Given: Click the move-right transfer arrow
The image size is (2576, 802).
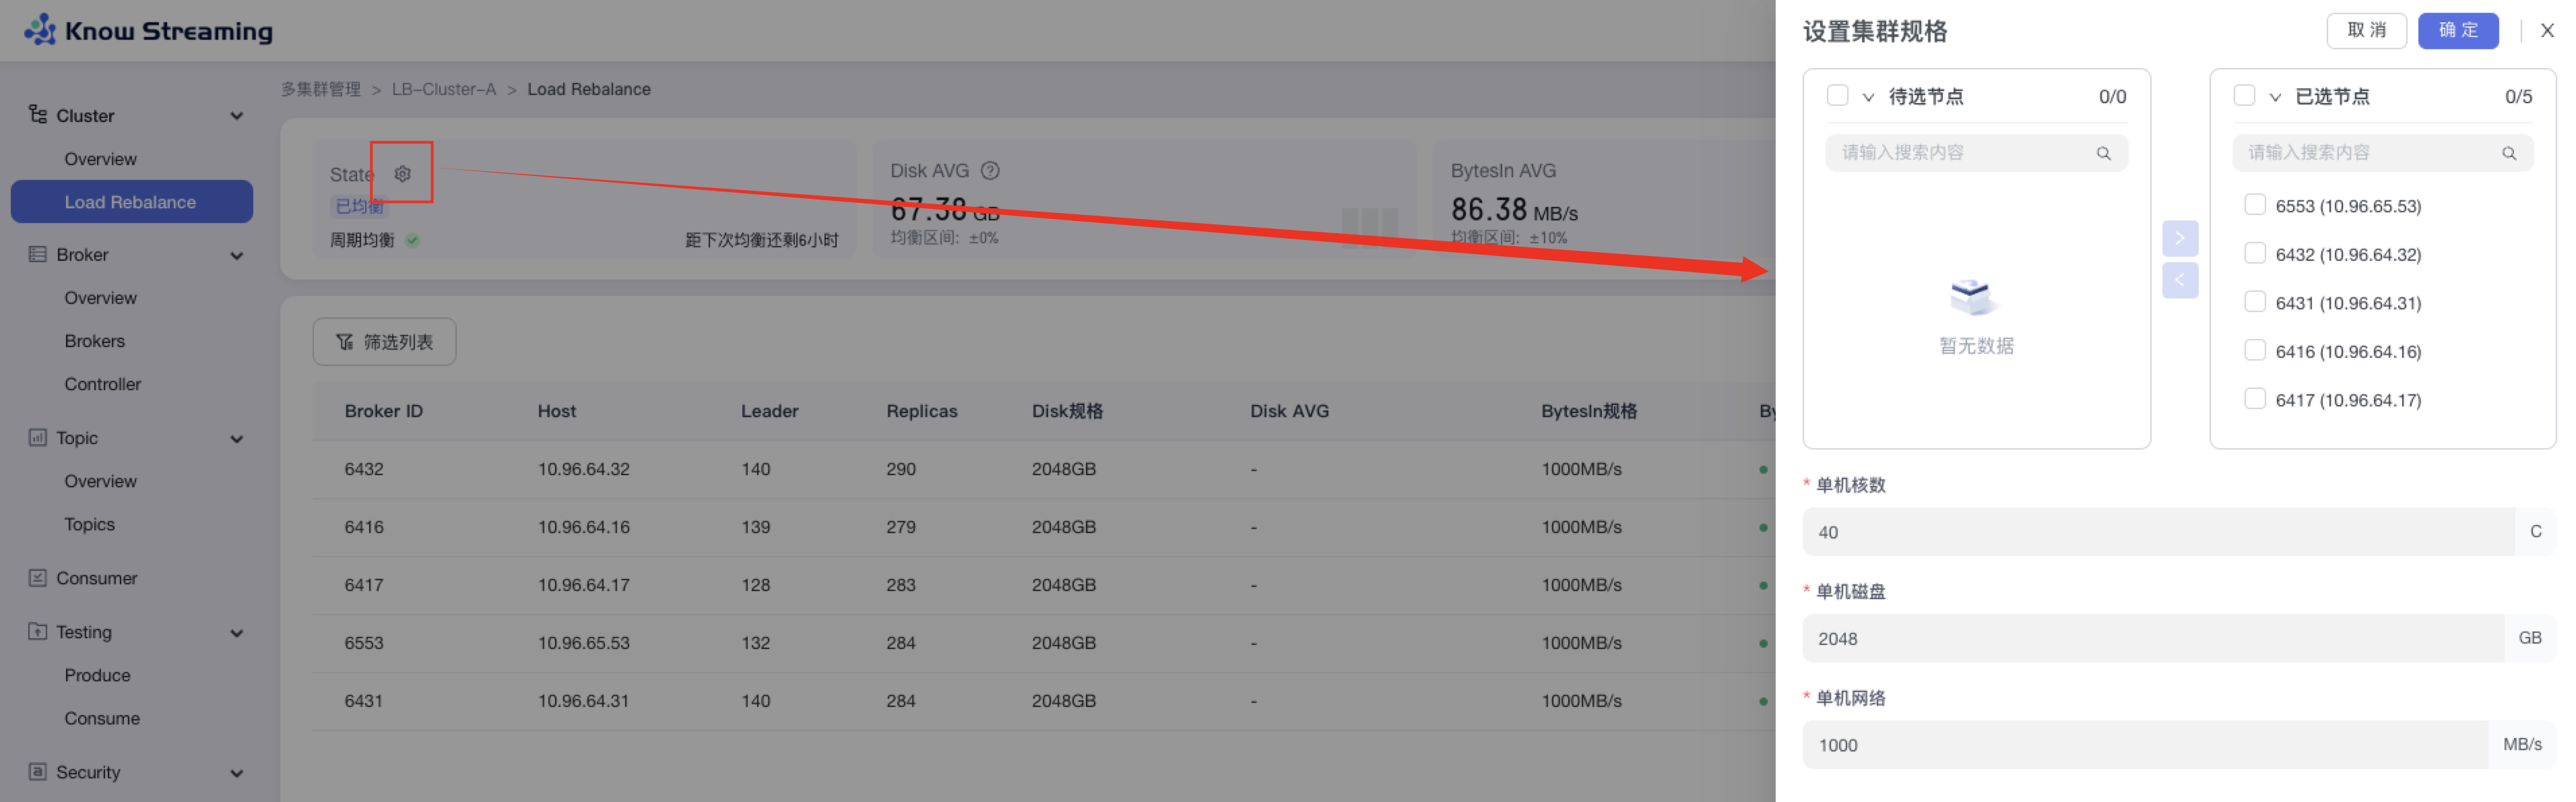Looking at the screenshot, I should [x=2179, y=238].
